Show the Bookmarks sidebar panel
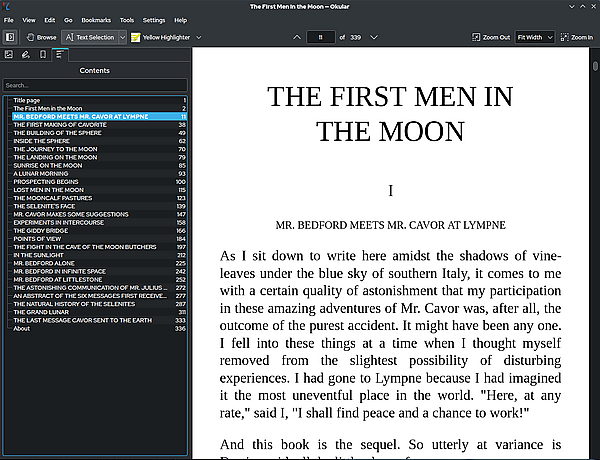Screen dimensions: 600x460 pos(42,54)
